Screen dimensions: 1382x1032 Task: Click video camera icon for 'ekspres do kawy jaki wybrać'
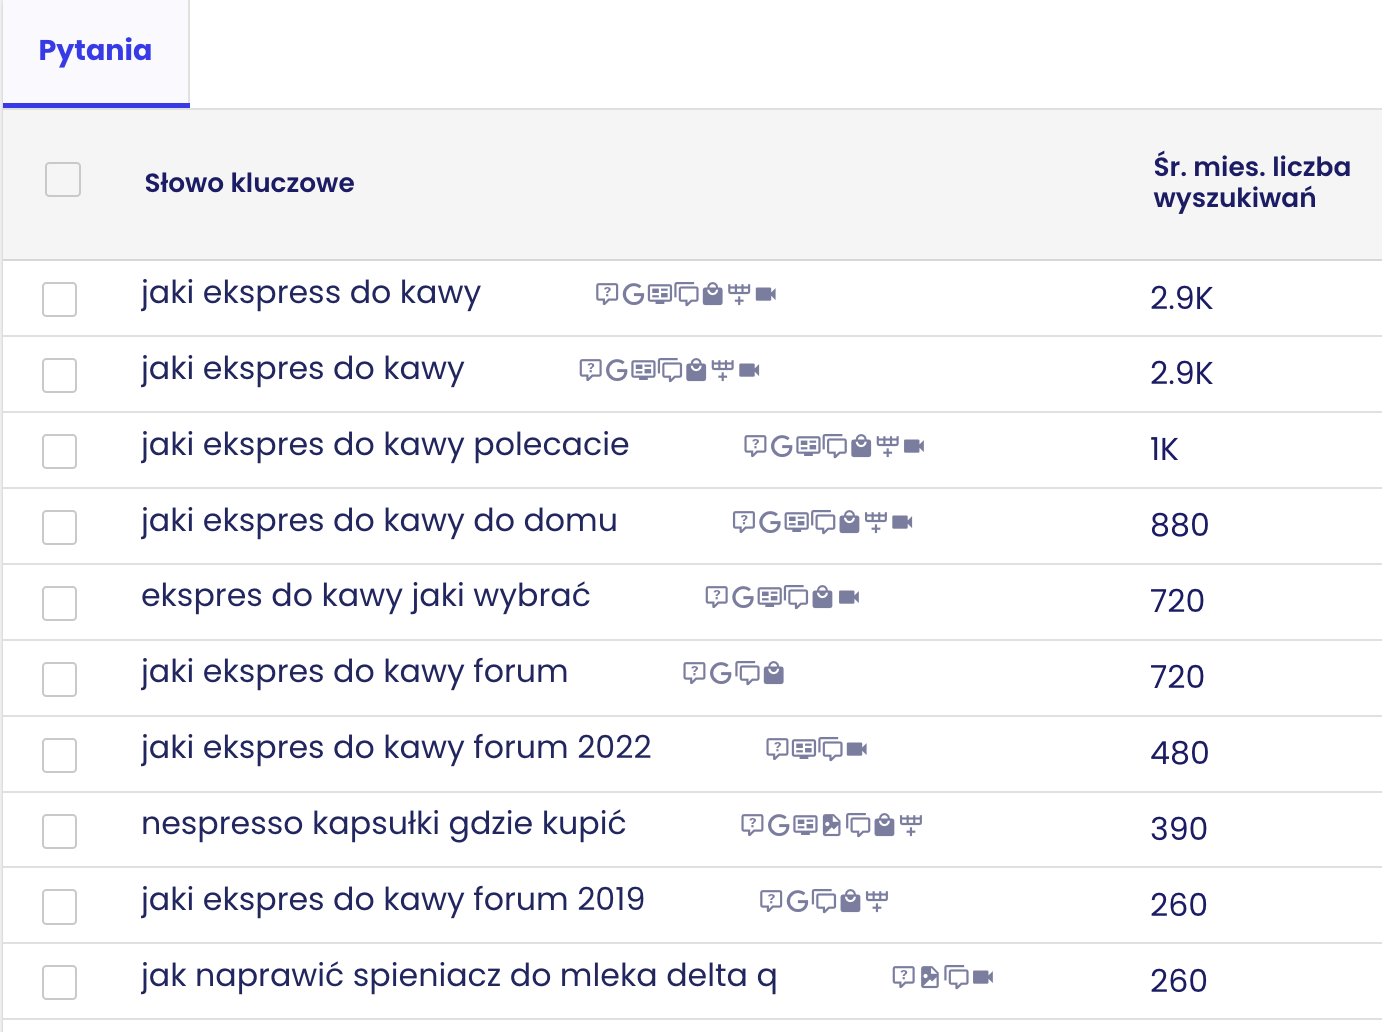coord(849,598)
